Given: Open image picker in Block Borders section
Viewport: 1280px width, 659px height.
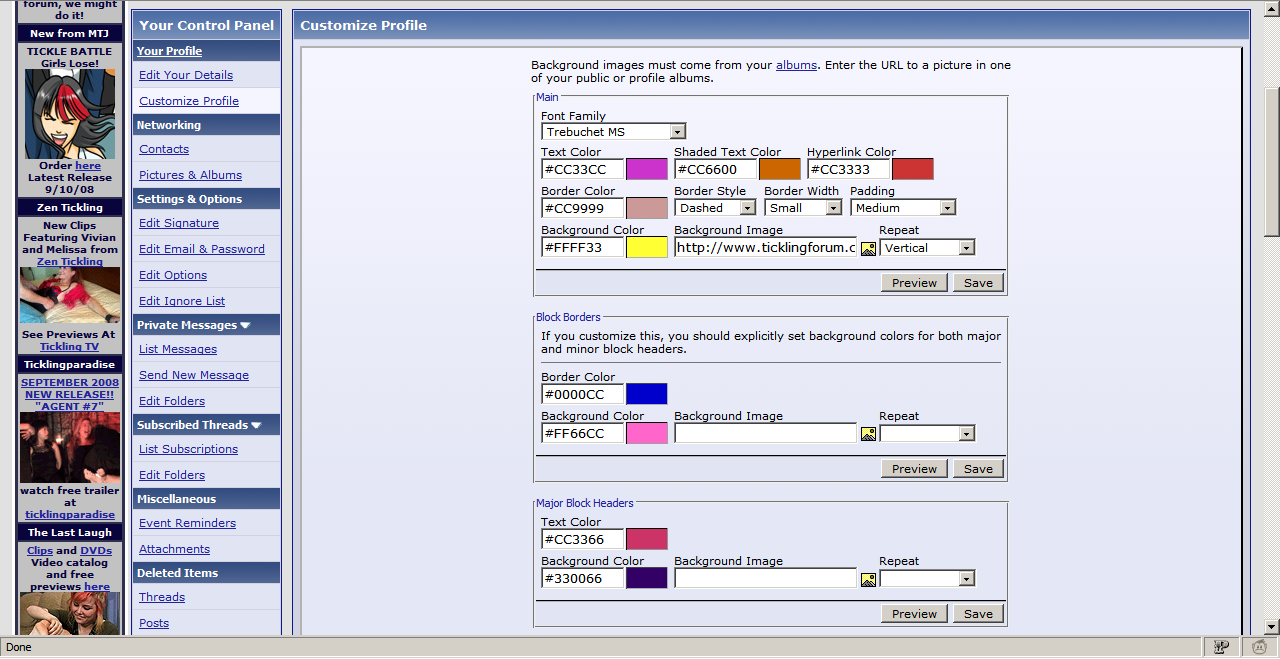Looking at the screenshot, I should coord(868,434).
